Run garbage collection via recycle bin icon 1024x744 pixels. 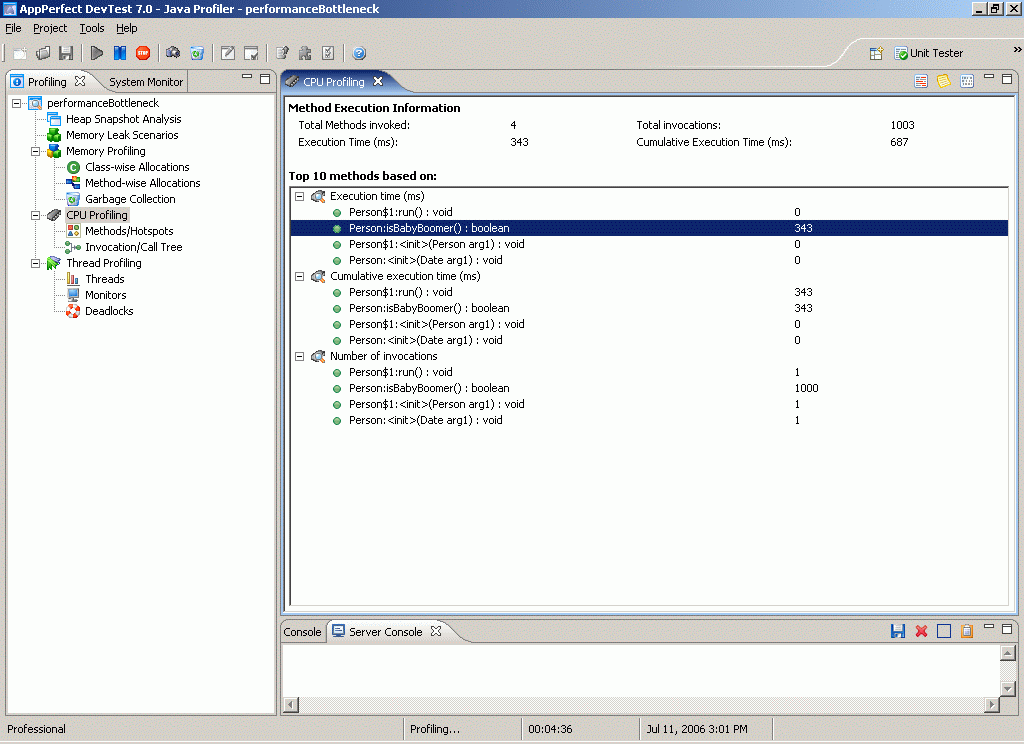197,54
